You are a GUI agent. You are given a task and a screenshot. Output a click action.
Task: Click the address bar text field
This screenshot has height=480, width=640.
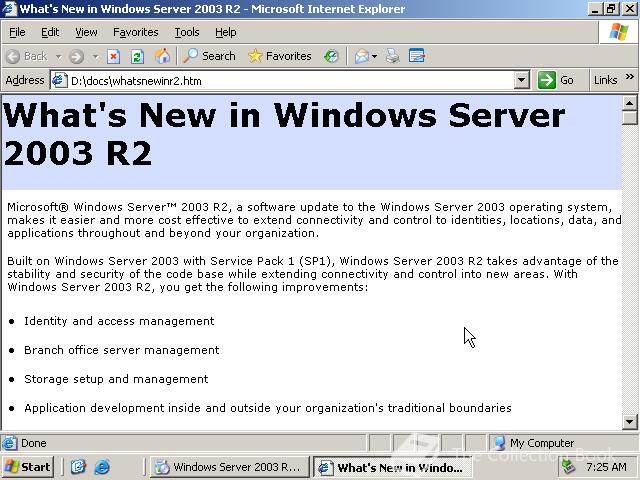[291, 80]
